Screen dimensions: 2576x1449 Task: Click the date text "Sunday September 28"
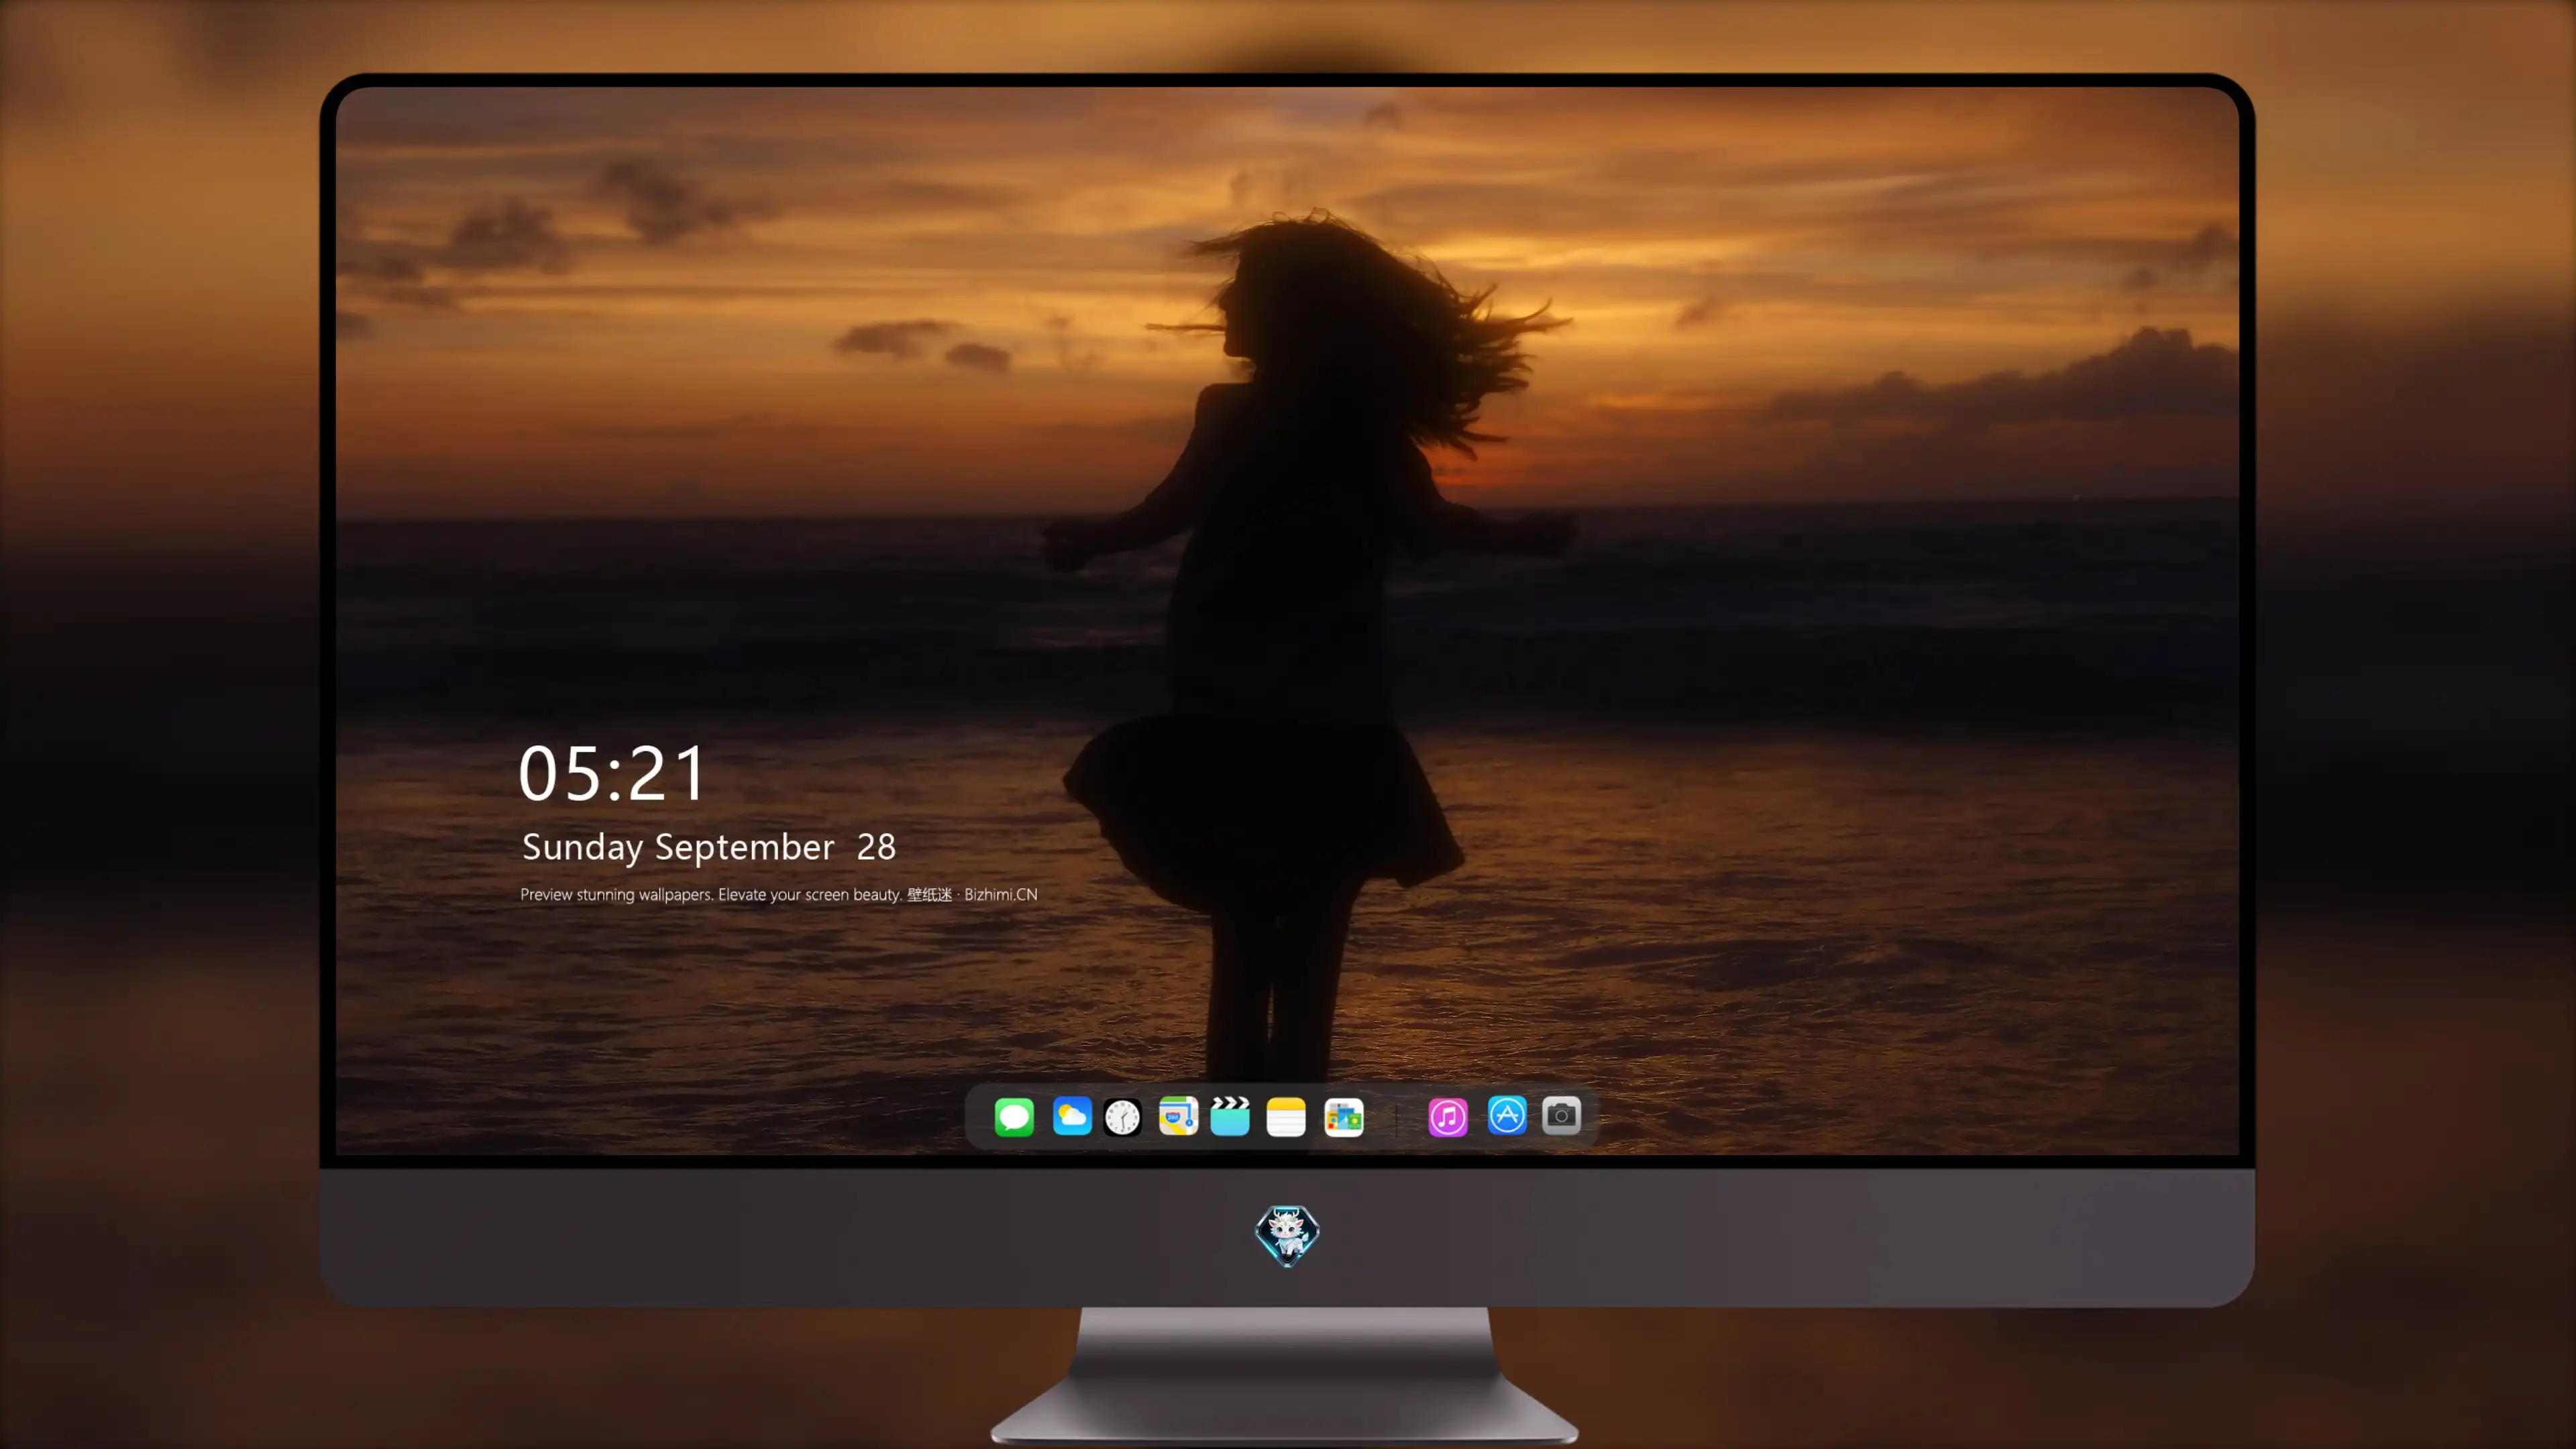709,848
